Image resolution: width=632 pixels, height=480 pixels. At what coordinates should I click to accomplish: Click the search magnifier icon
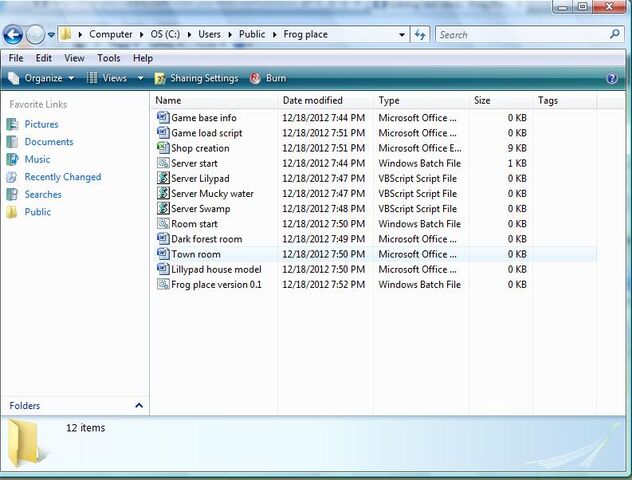(x=615, y=34)
